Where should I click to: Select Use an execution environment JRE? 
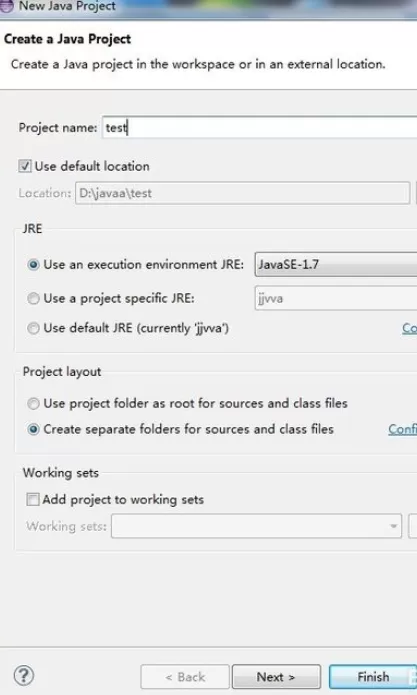(x=33, y=265)
